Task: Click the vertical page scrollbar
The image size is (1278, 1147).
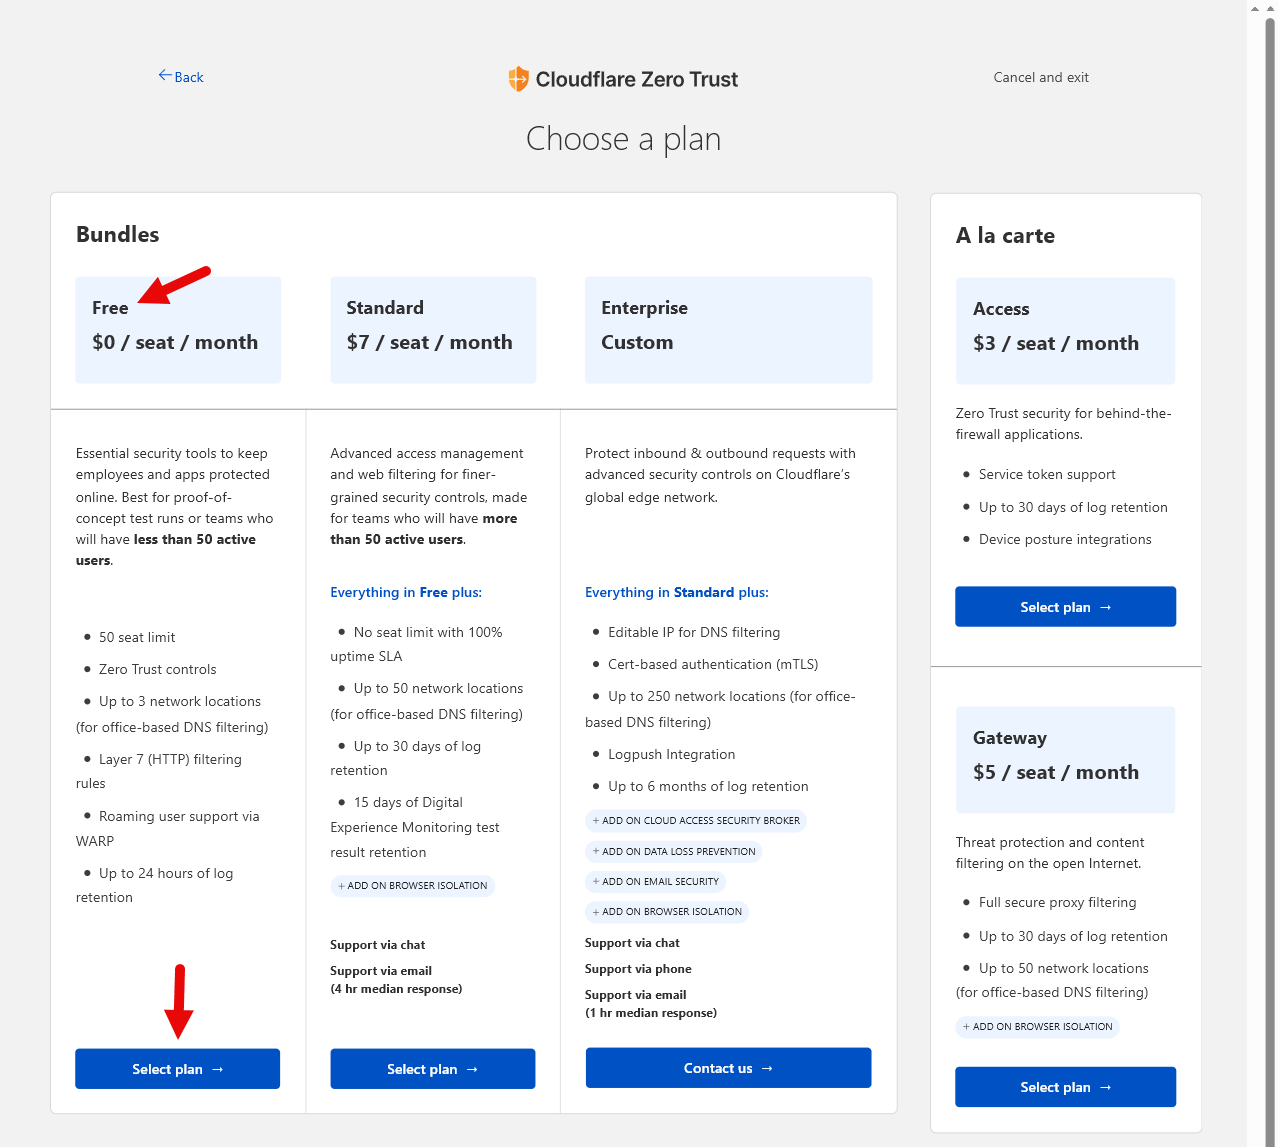Action: pyautogui.click(x=1269, y=500)
